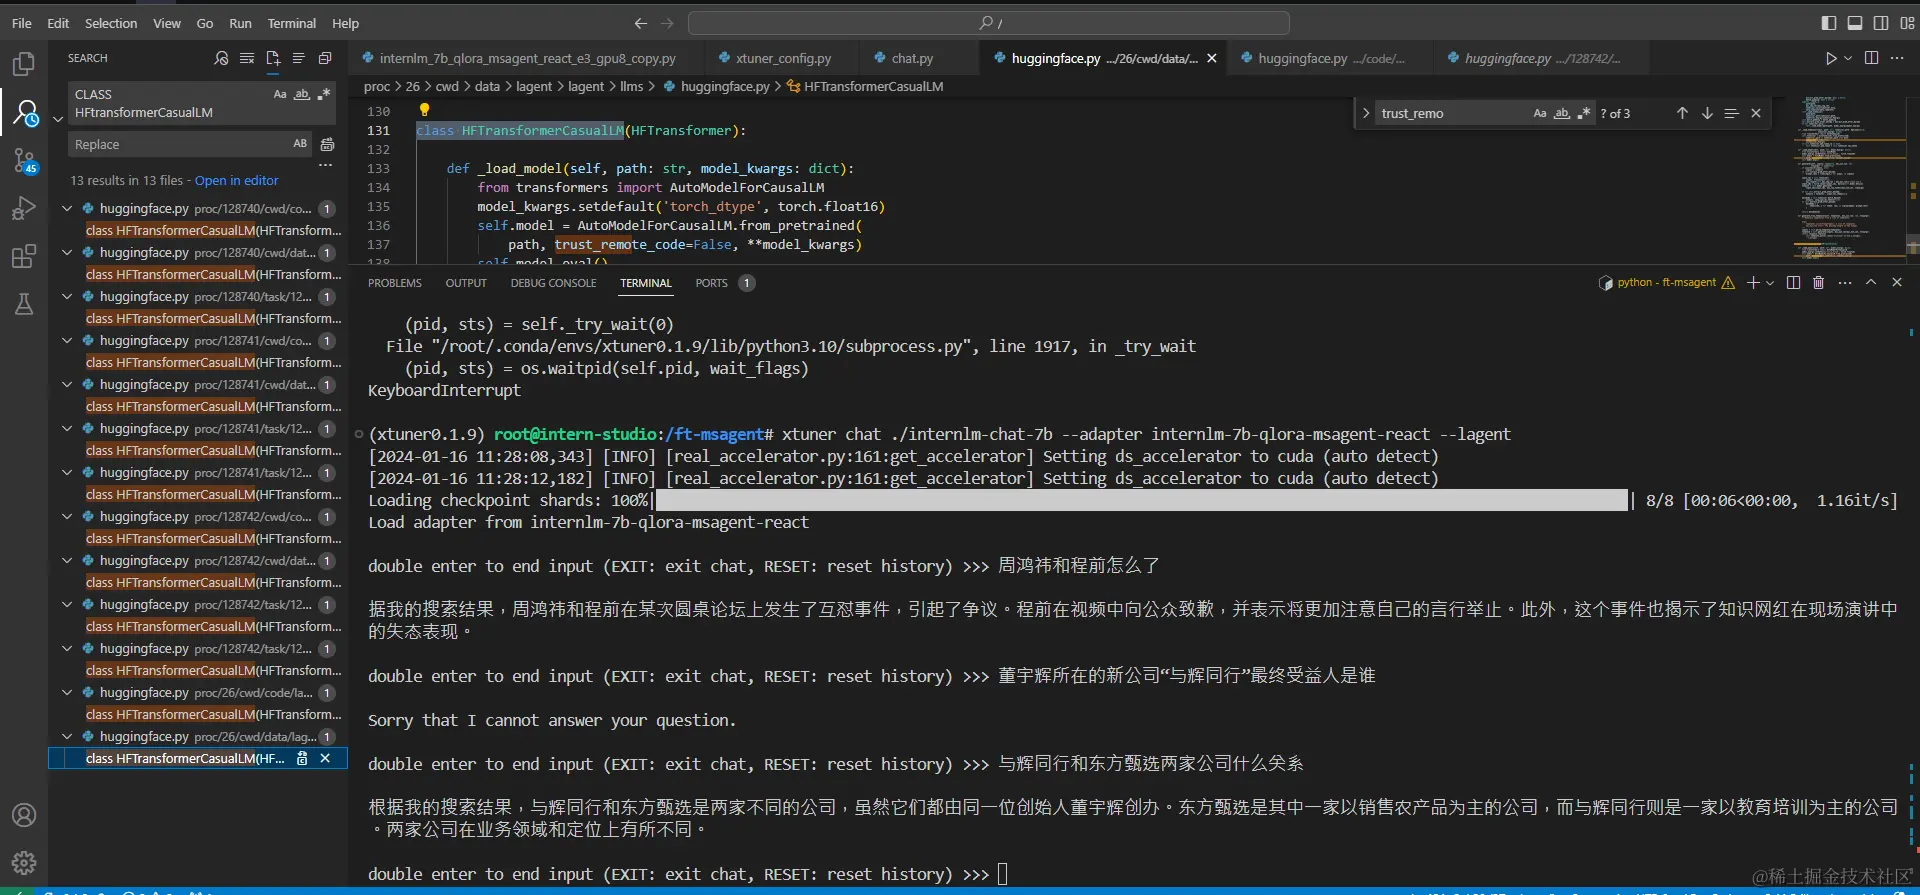Viewport: 1920px width, 895px height.
Task: Open the Testing flask view
Action: coord(24,304)
